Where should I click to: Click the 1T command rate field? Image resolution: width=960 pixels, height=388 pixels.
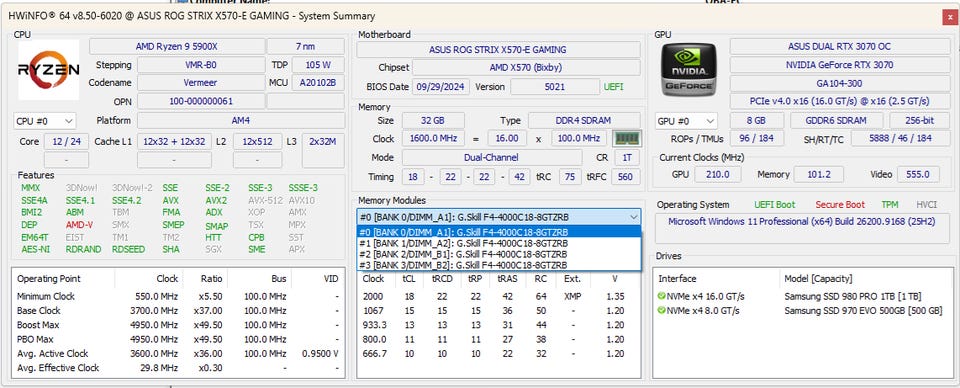627,157
